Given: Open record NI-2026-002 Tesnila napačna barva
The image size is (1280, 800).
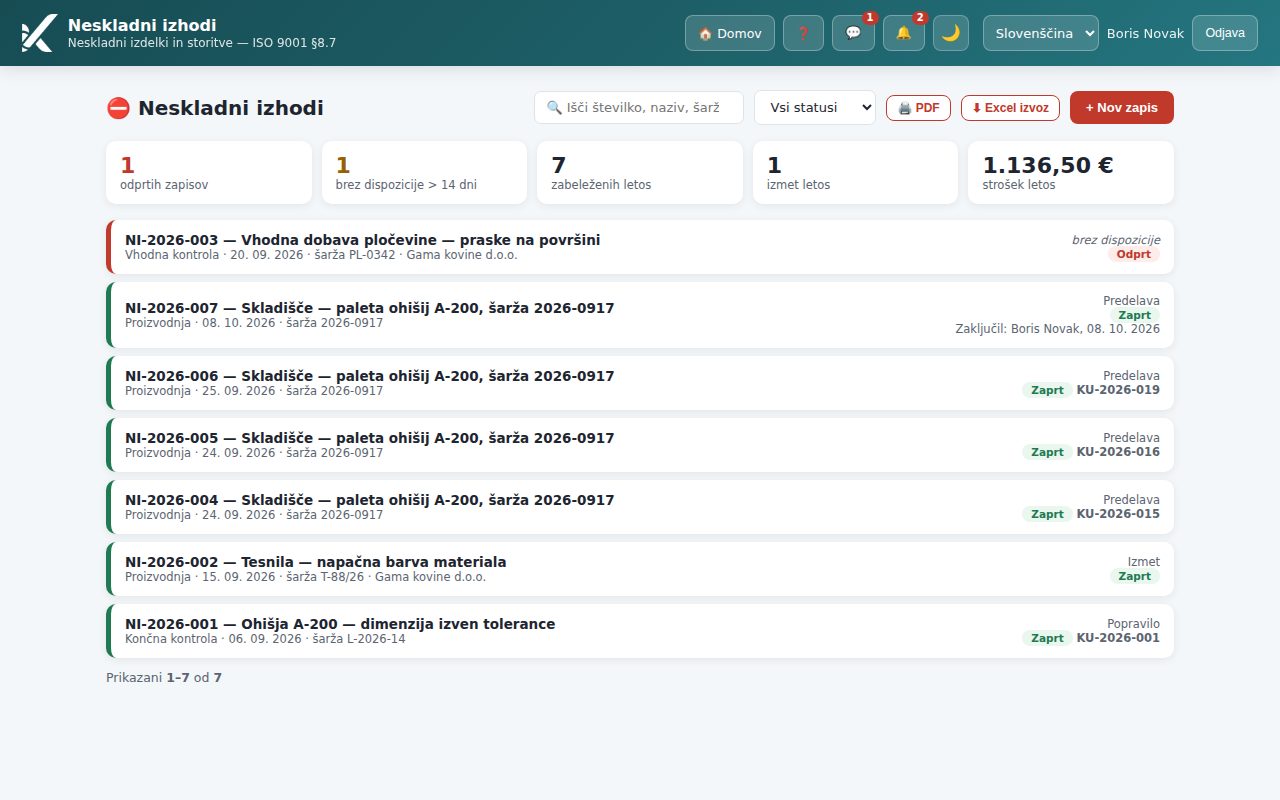Looking at the screenshot, I should (x=640, y=569).
